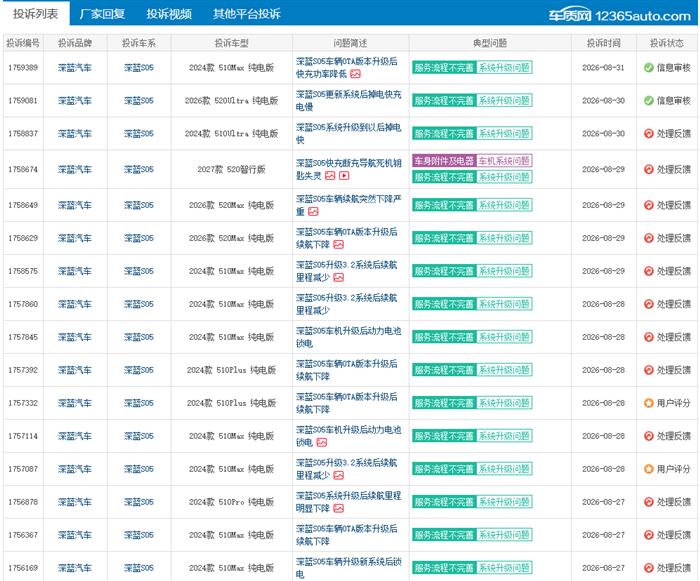
Task: Click red 处理反馈 status icon for 1758837
Action: [649, 134]
